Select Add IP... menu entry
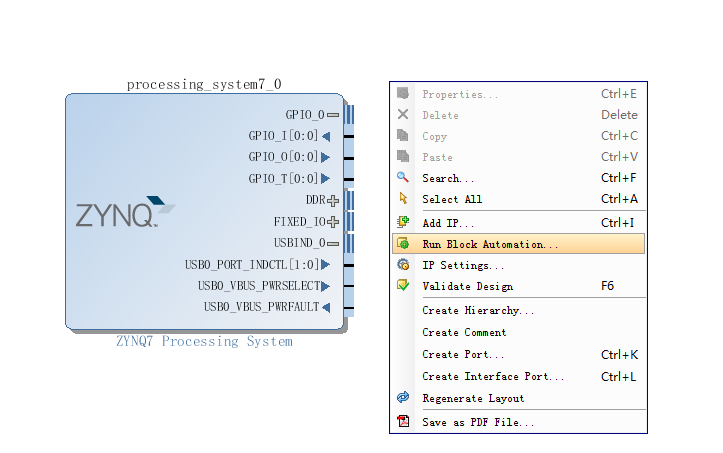723x453 pixels. 518,223
